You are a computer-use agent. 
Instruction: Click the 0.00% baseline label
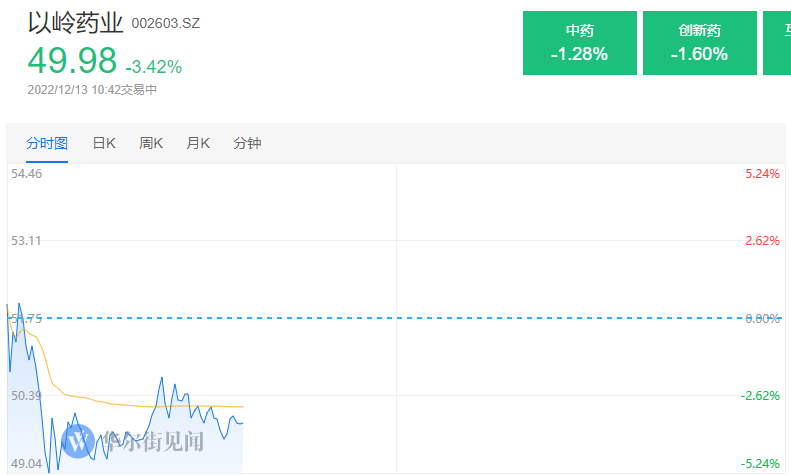pyautogui.click(x=762, y=319)
